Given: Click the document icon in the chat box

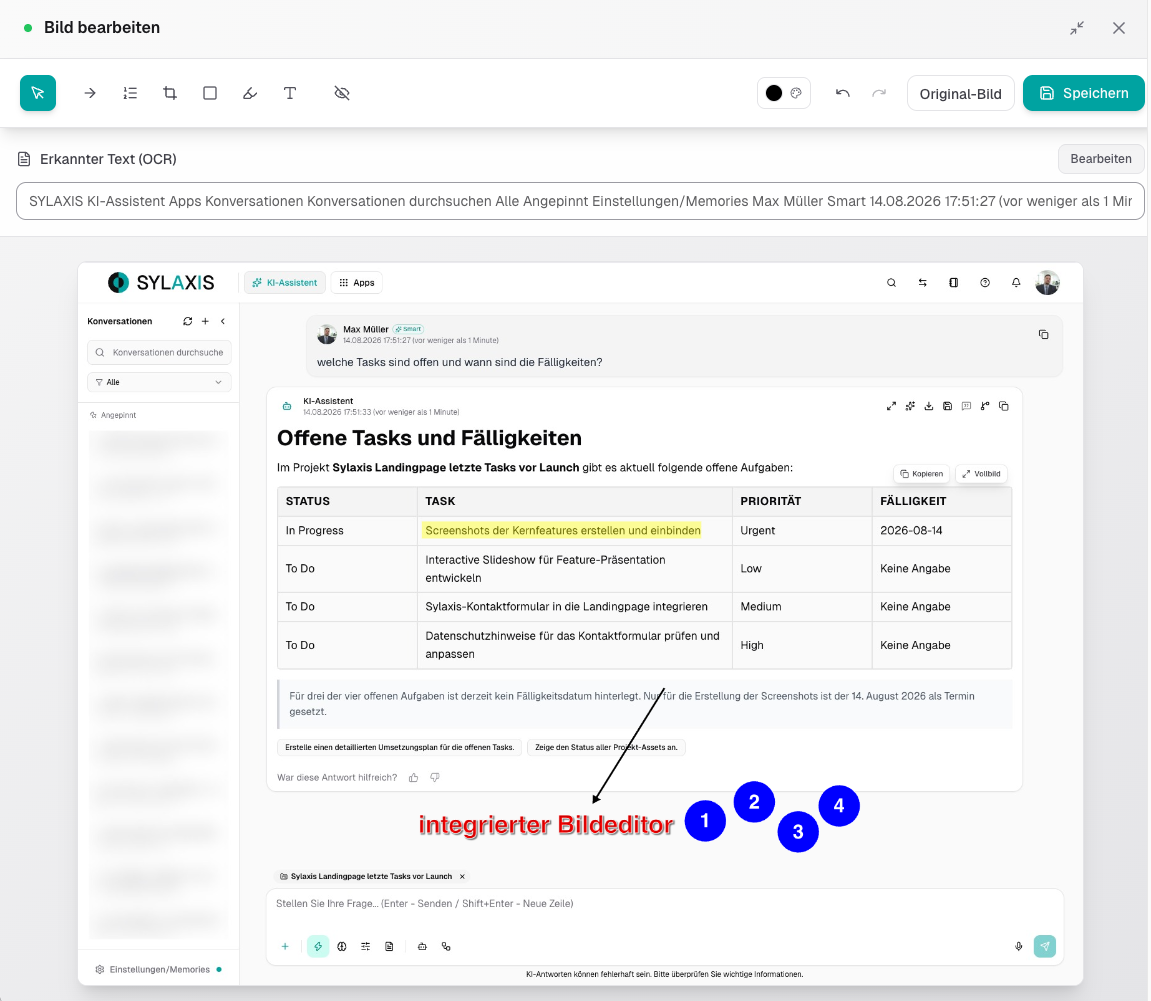Looking at the screenshot, I should tap(389, 947).
